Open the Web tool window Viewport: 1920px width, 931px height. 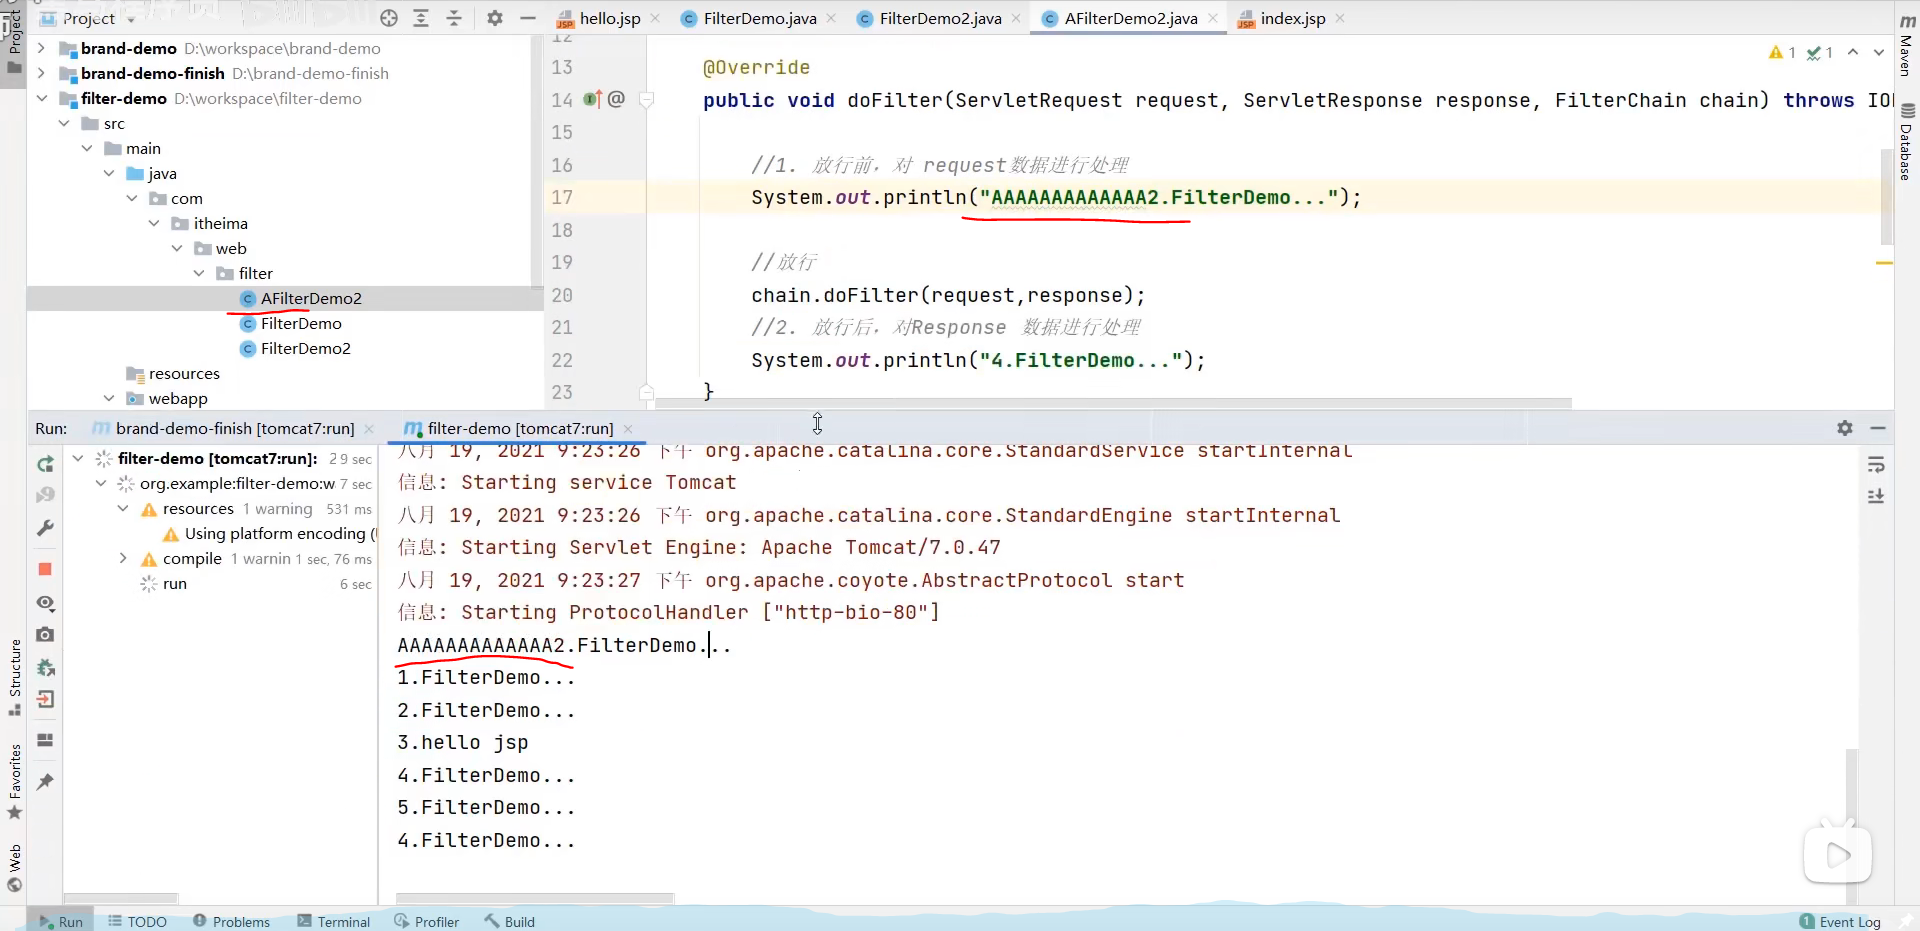(15, 867)
